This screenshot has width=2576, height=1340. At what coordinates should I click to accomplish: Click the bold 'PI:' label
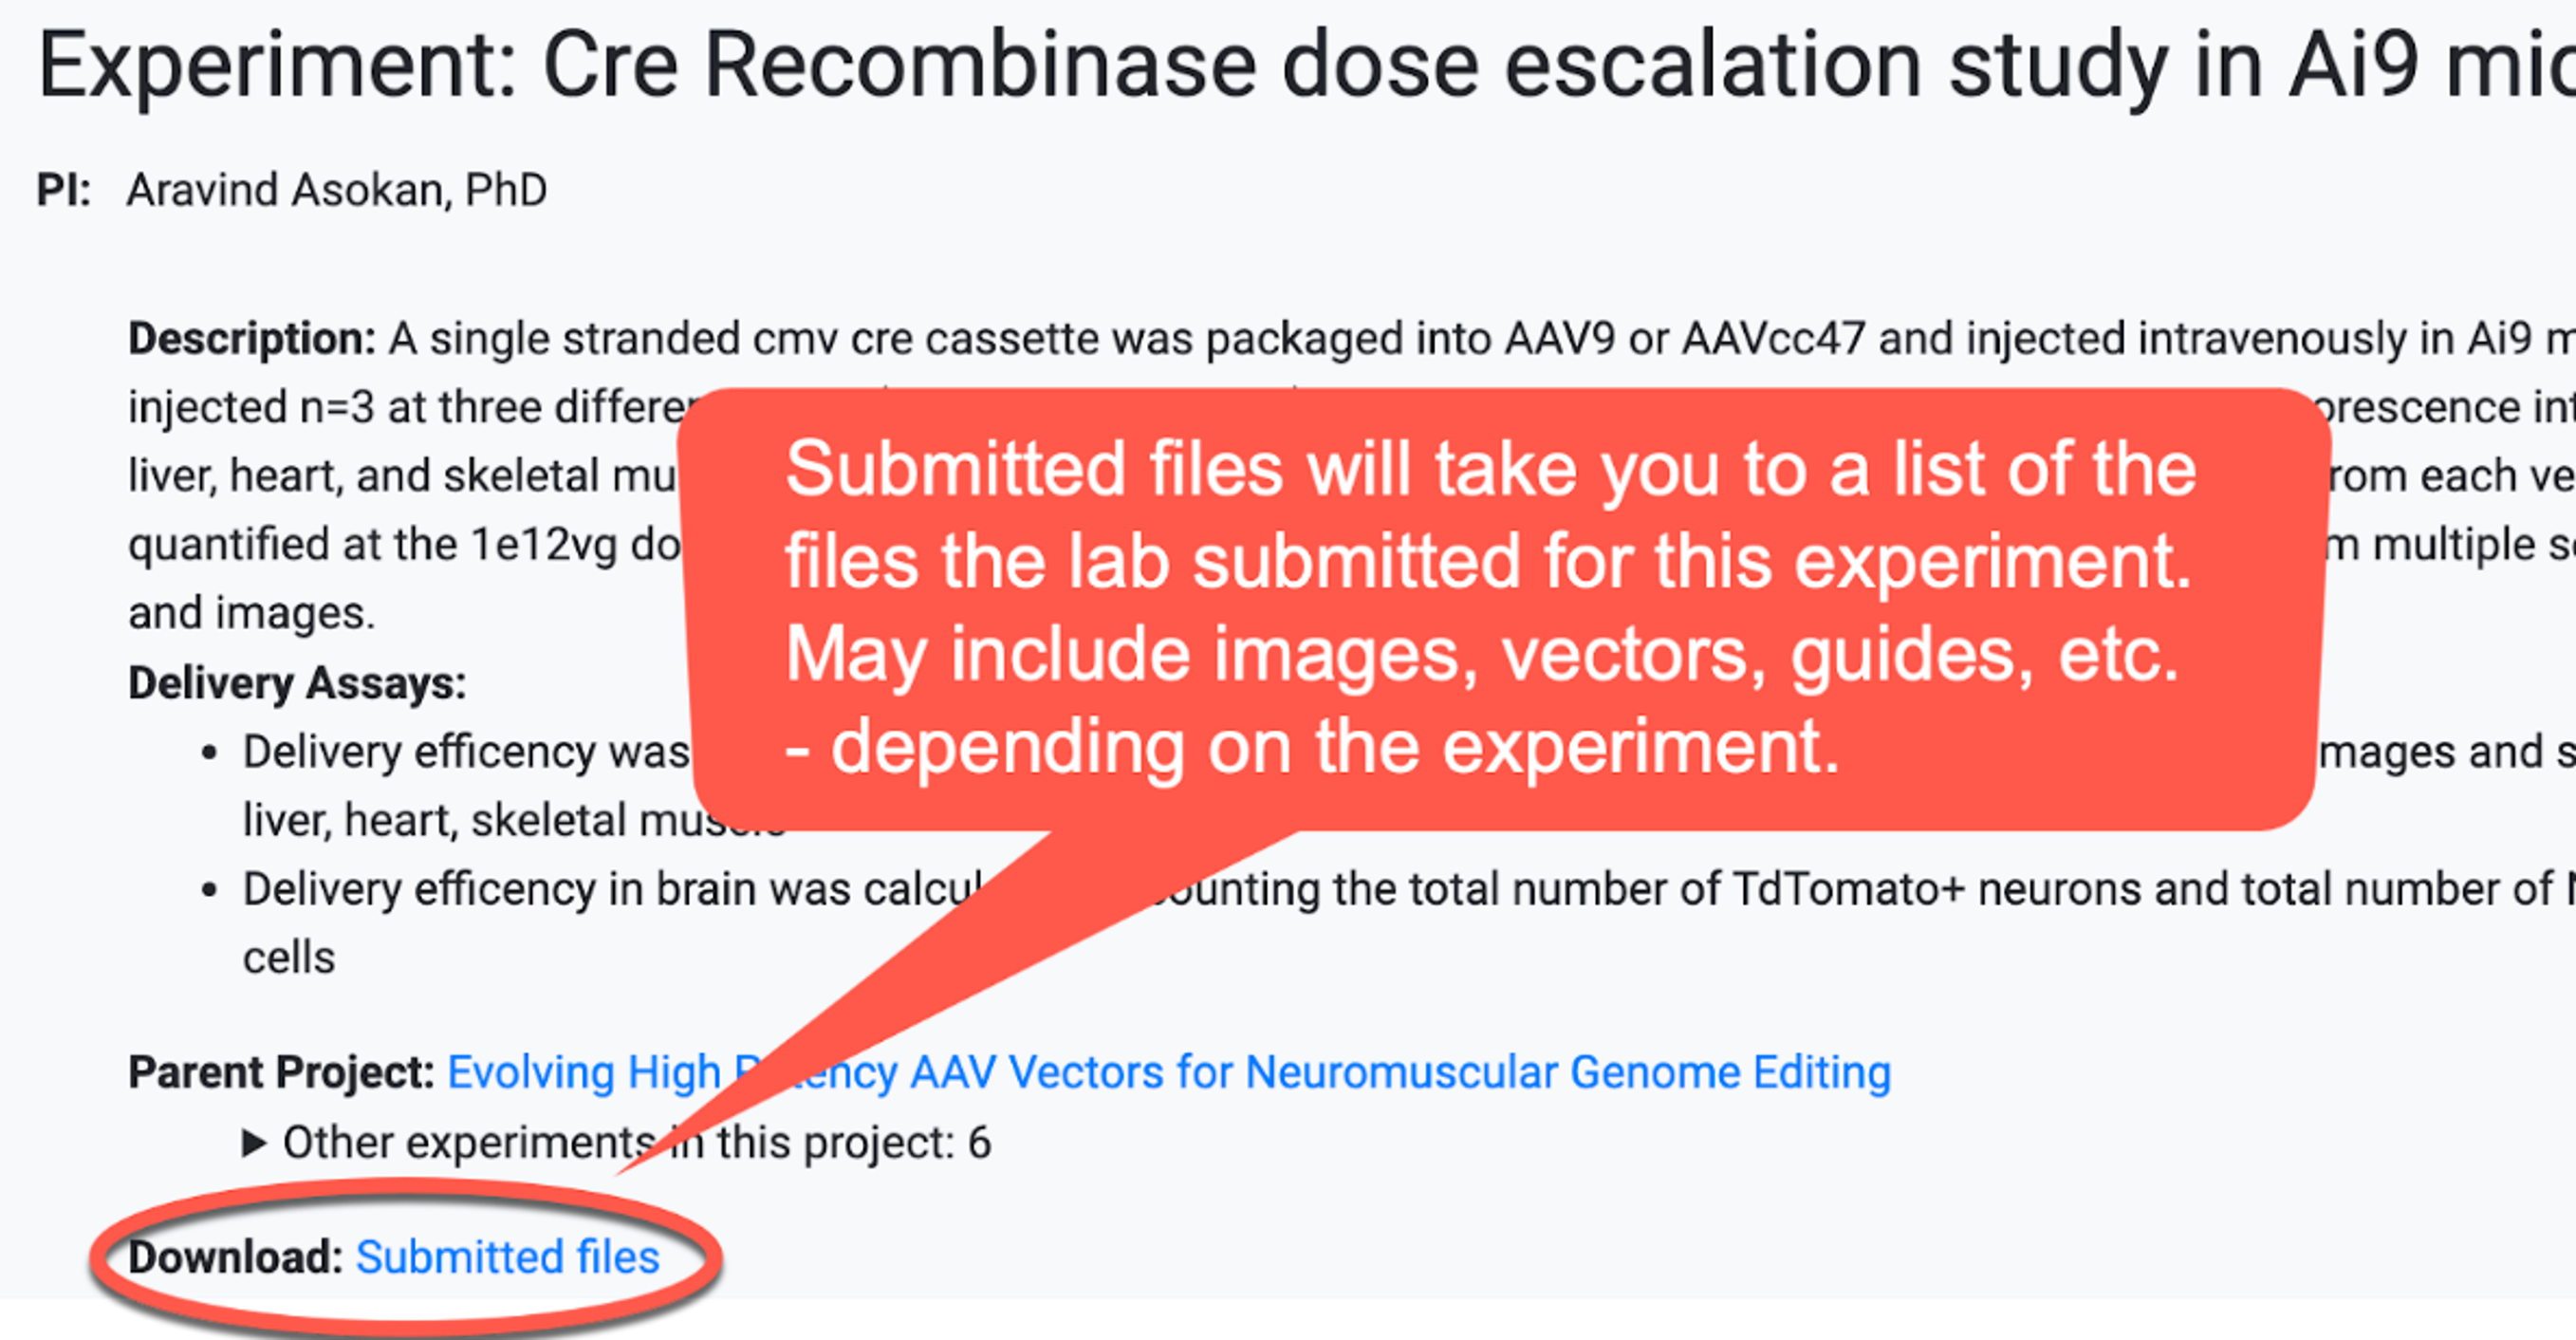tap(64, 190)
